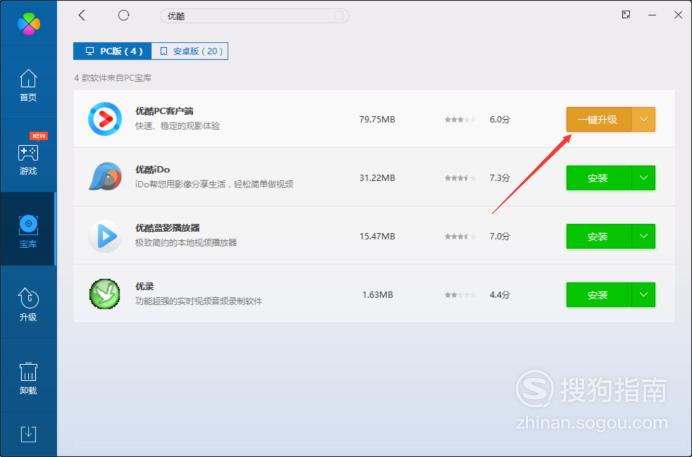Expand install options arrow for 优酷iDo
This screenshot has height=457, width=692.
coord(644,178)
